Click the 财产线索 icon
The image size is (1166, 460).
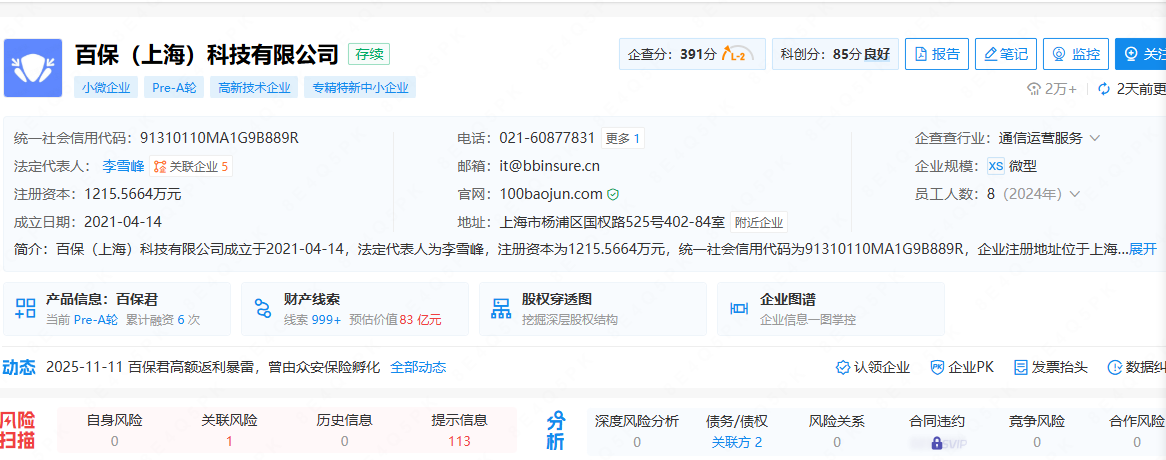pos(263,308)
